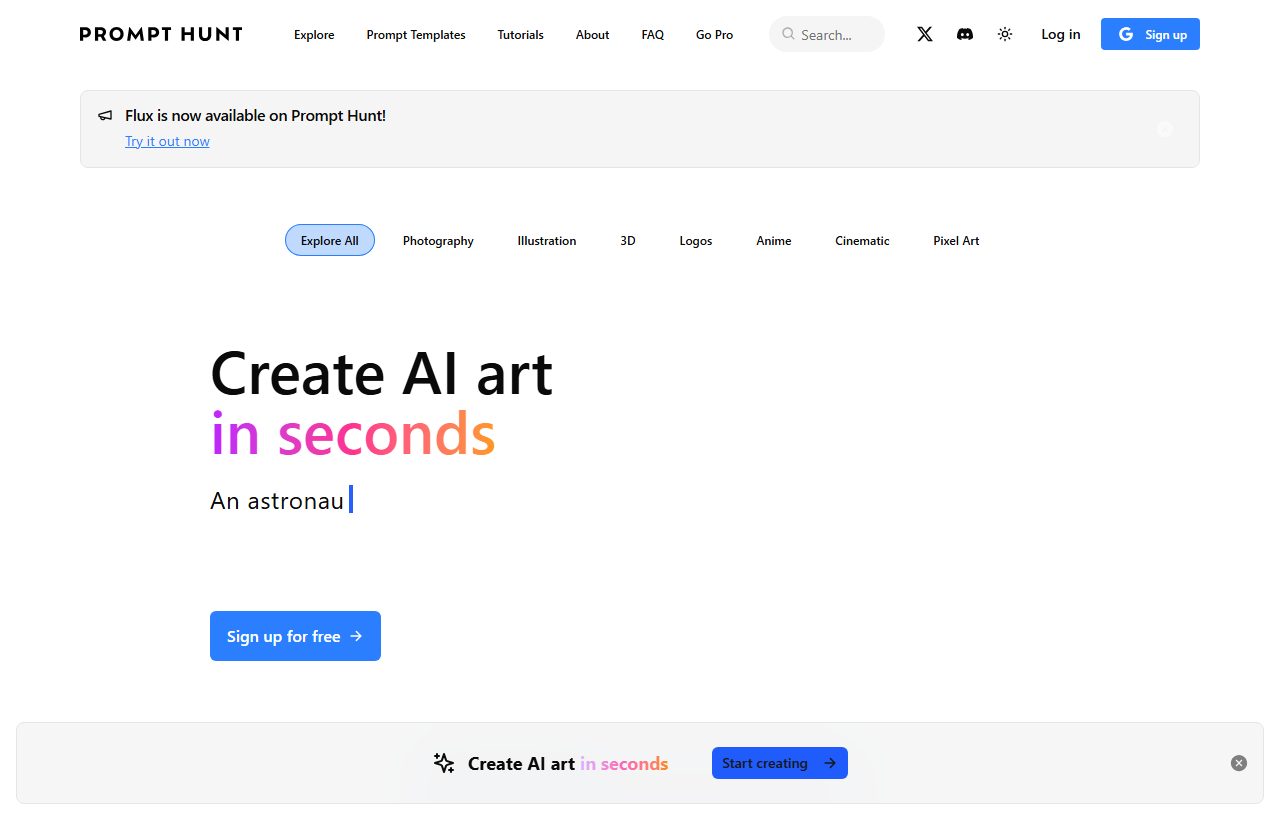Open the Discord server icon

tap(965, 34)
